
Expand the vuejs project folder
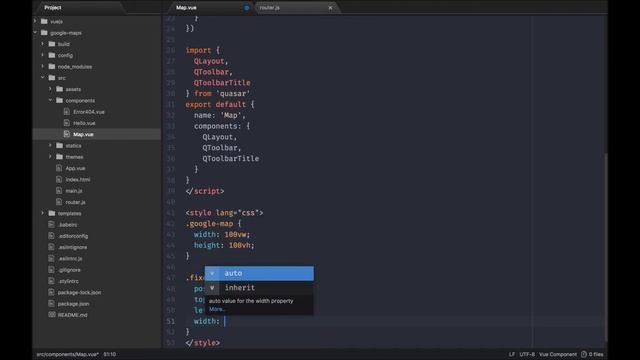point(35,21)
